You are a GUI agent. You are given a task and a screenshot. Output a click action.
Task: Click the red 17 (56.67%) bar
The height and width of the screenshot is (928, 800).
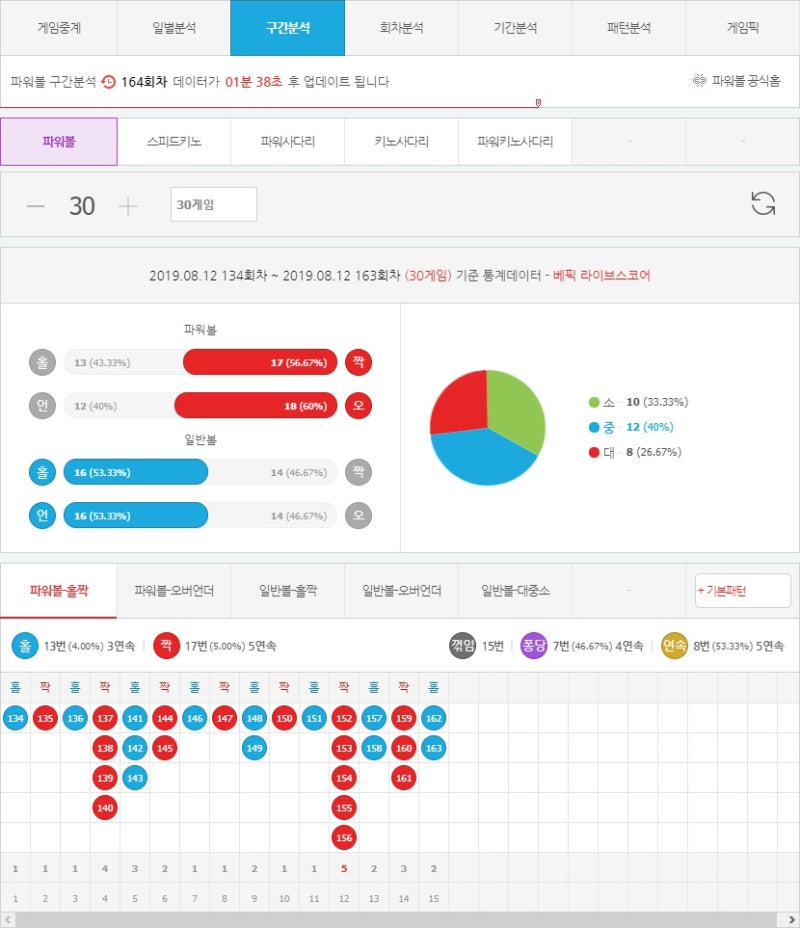tap(260, 362)
